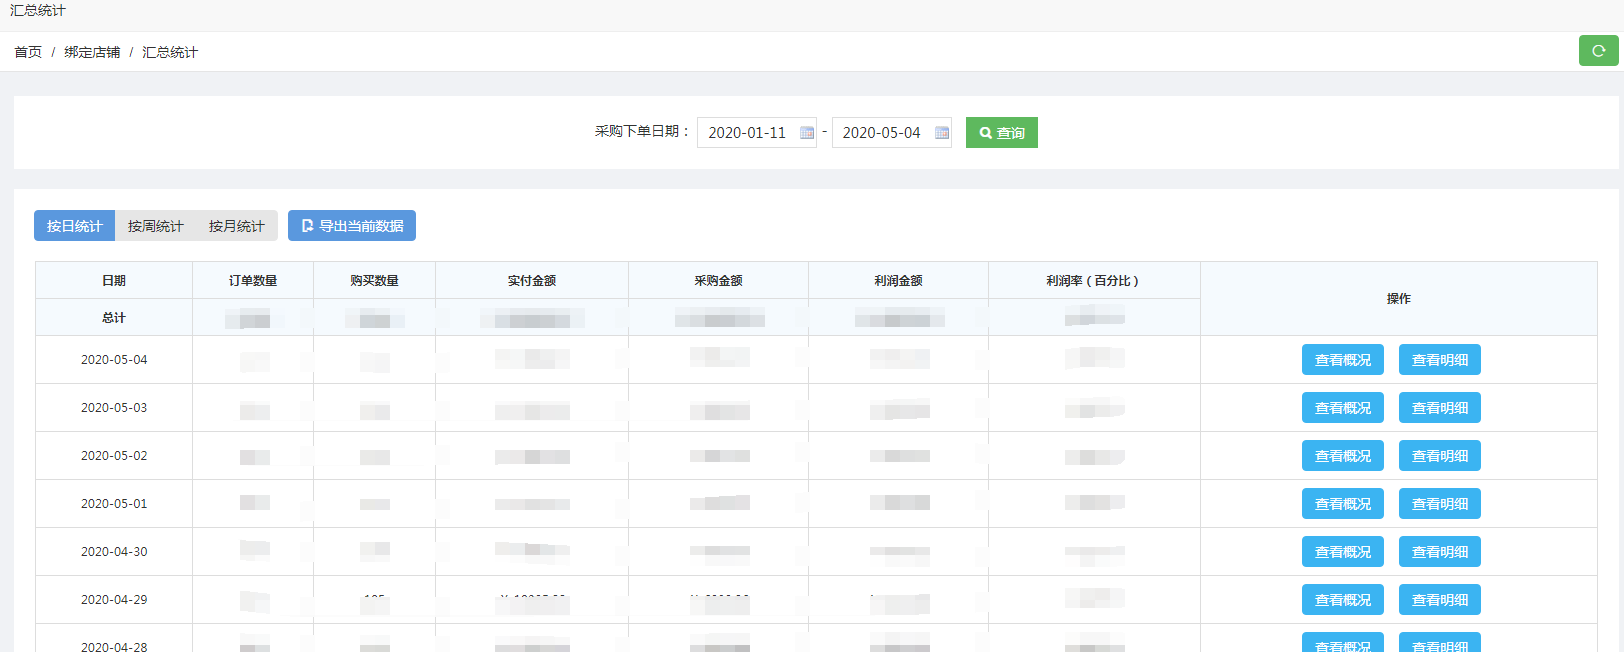The image size is (1624, 652).
Task: Click the 操作 column header
Action: [1399, 299]
